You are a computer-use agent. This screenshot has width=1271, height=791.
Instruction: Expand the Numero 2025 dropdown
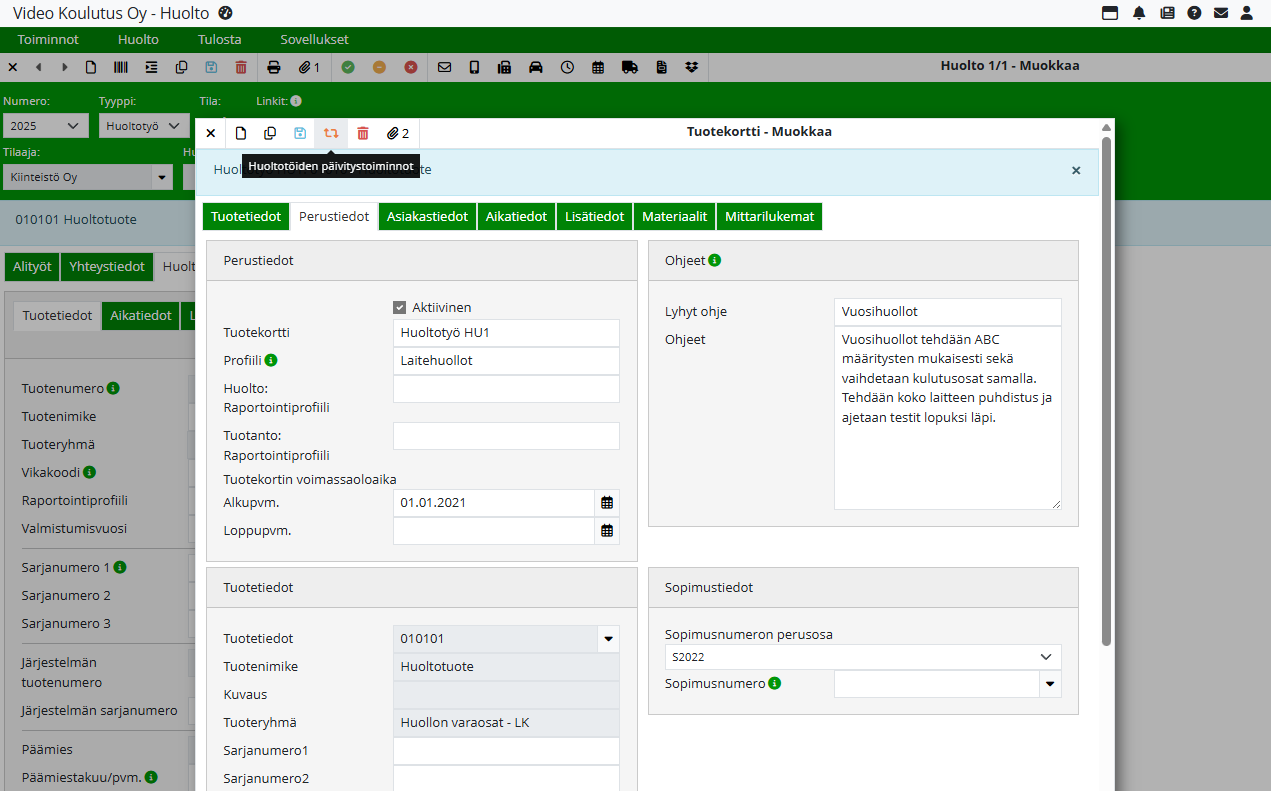(45, 126)
